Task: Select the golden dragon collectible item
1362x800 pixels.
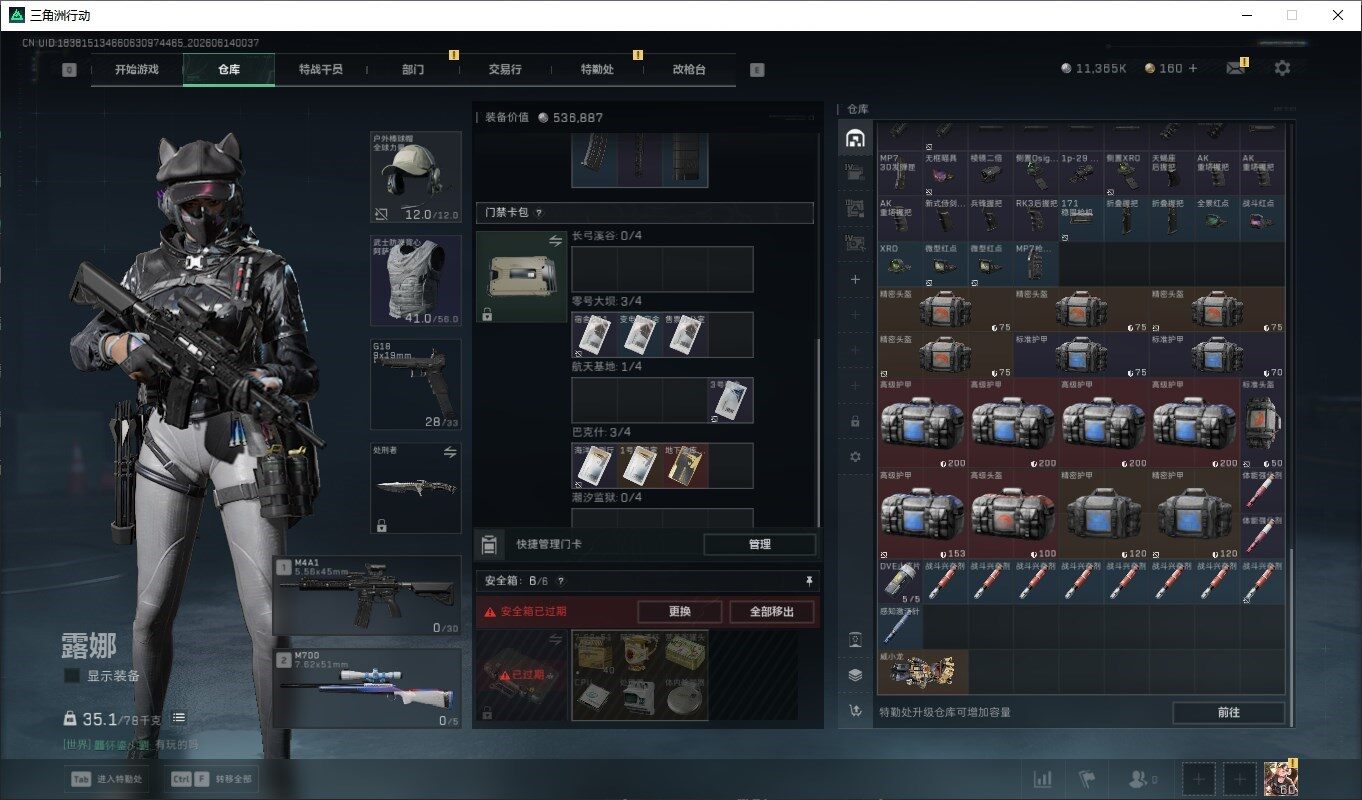Action: pos(923,672)
